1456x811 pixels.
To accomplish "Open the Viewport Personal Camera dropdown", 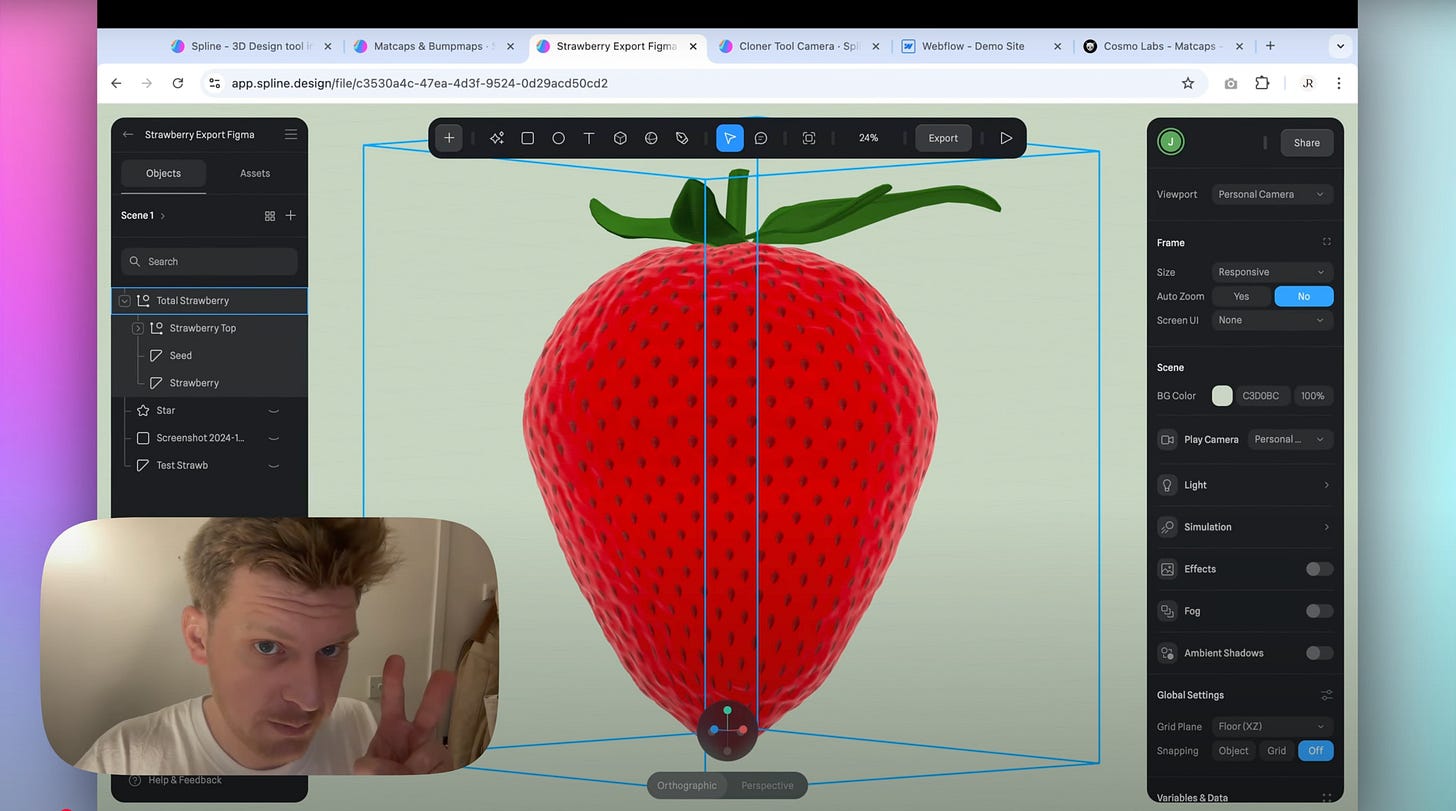I will click(1271, 194).
